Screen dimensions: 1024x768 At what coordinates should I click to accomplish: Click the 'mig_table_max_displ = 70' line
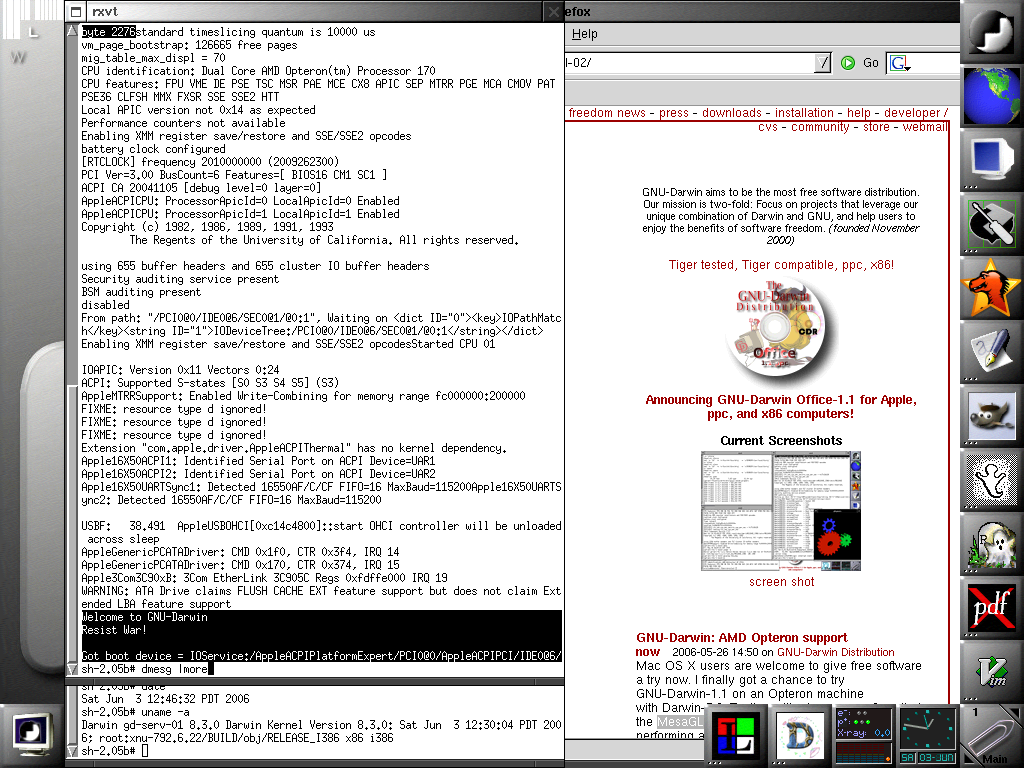point(153,58)
